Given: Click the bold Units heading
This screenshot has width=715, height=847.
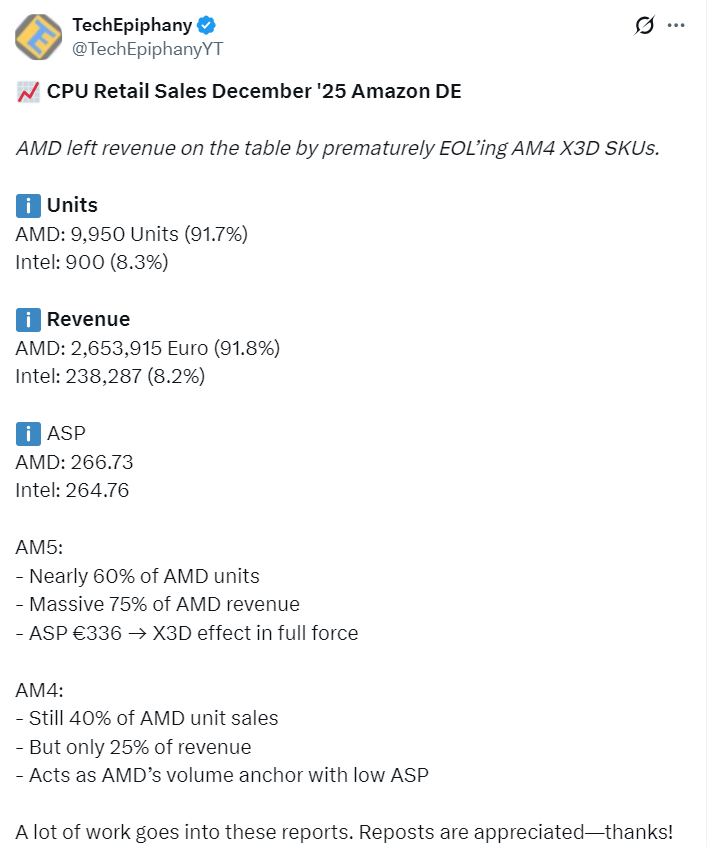Looking at the screenshot, I should [72, 206].
